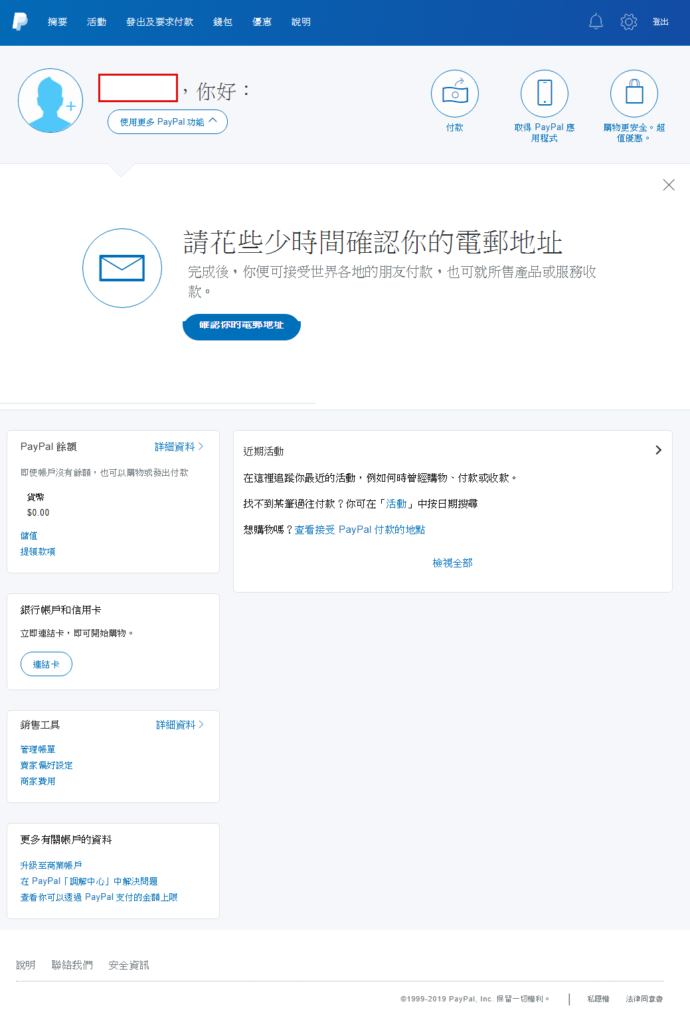Collapse the 使用更多 PayPal 功能 expander

coord(168,122)
